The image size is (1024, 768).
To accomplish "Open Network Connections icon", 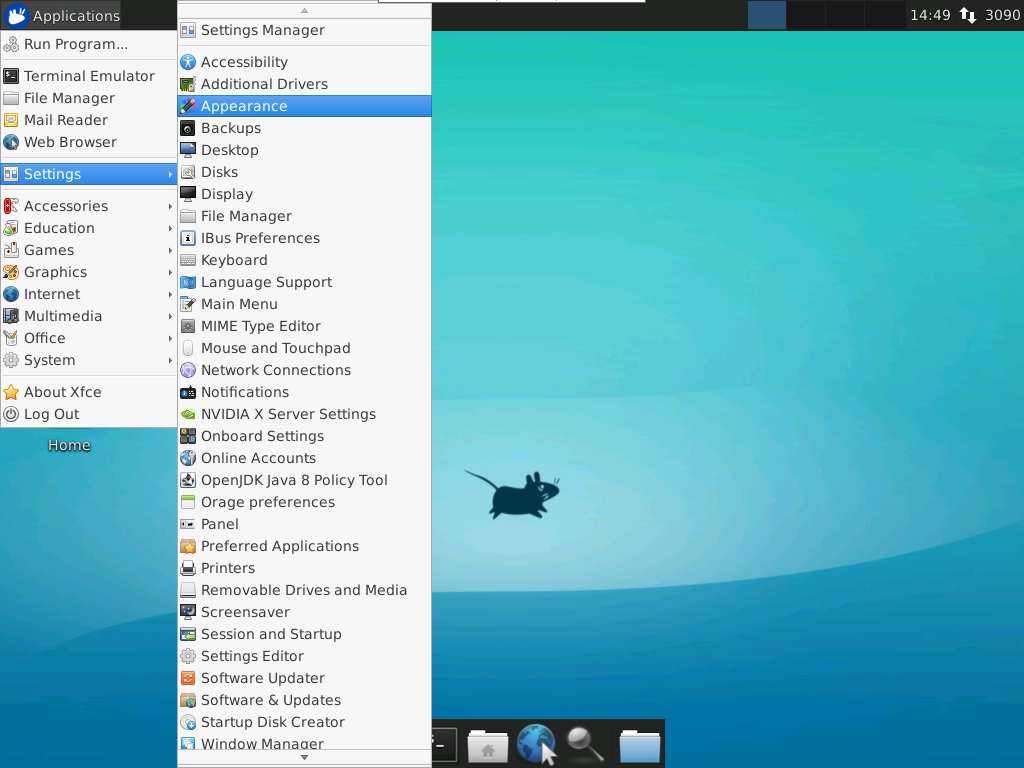I will [x=188, y=370].
